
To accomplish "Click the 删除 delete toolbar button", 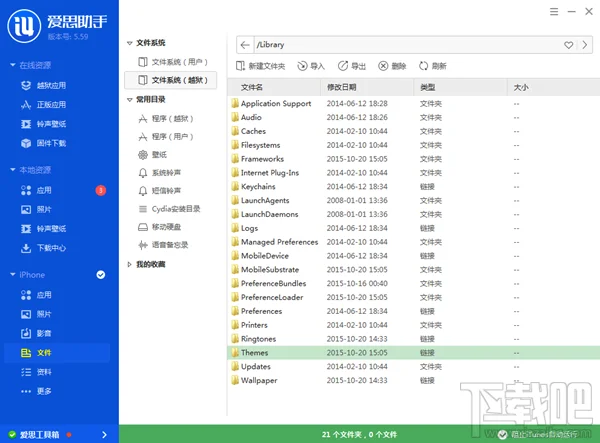I will click(392, 66).
